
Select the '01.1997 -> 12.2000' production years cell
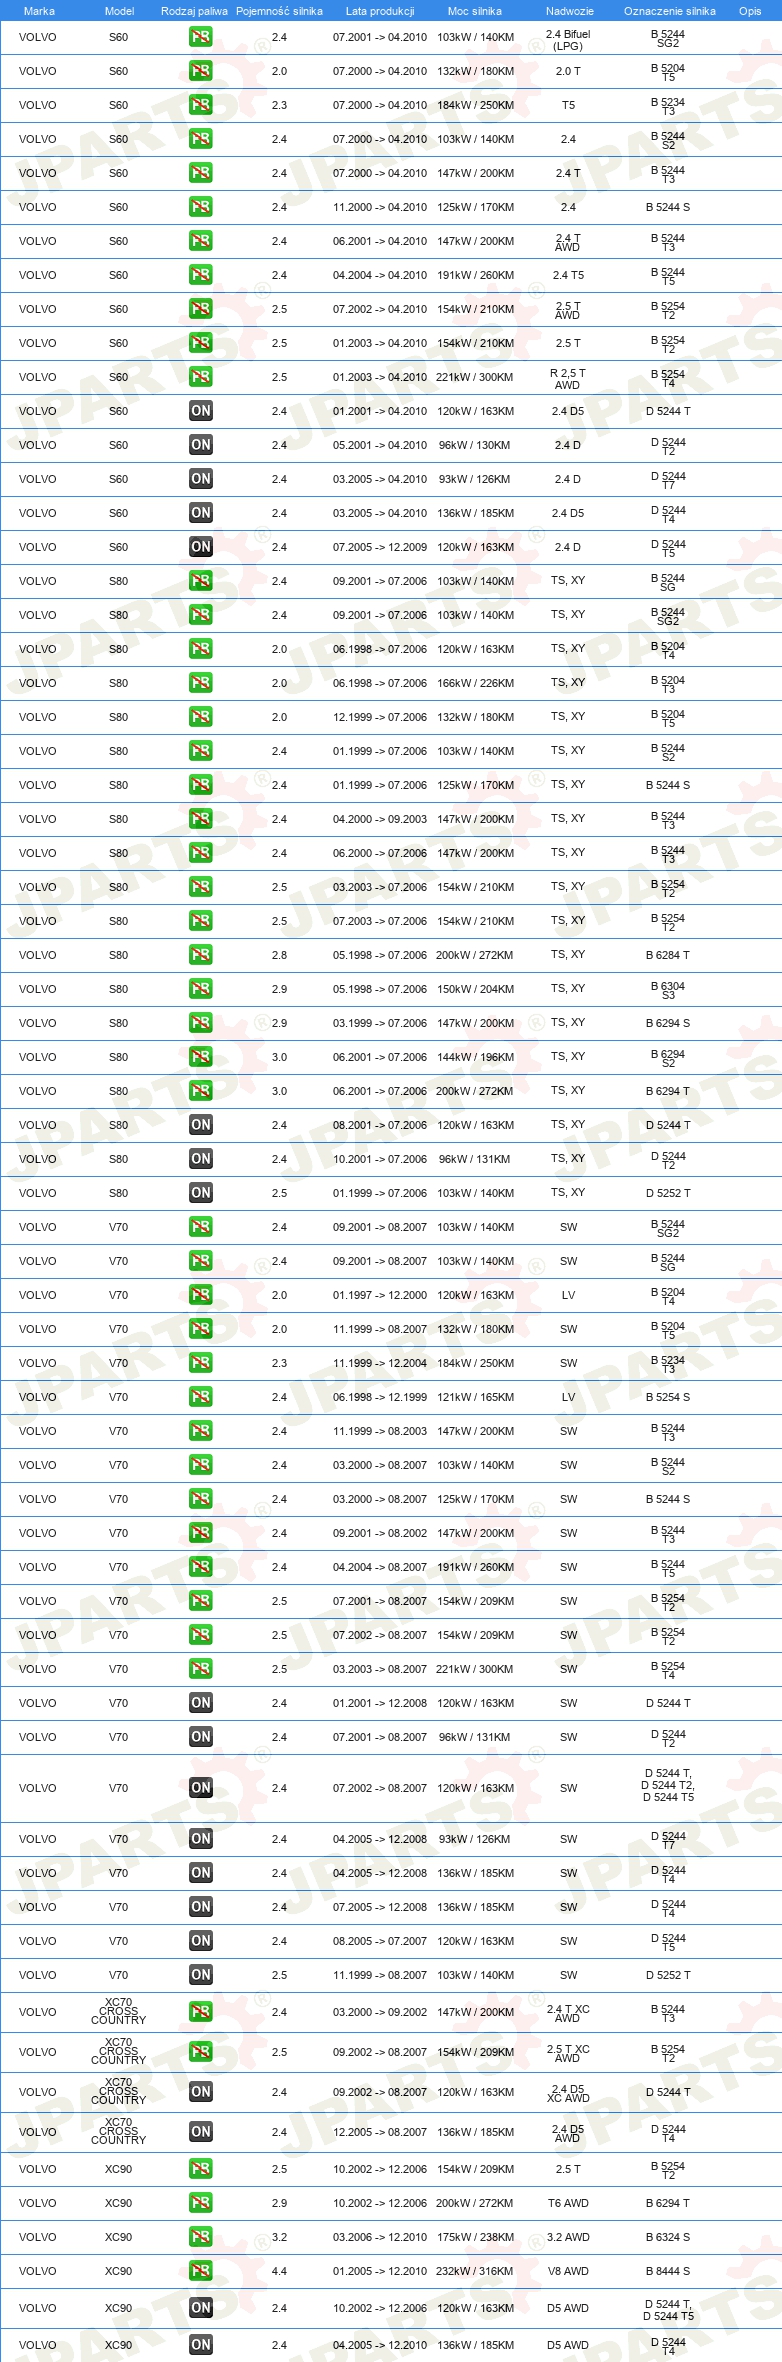[x=380, y=1295]
